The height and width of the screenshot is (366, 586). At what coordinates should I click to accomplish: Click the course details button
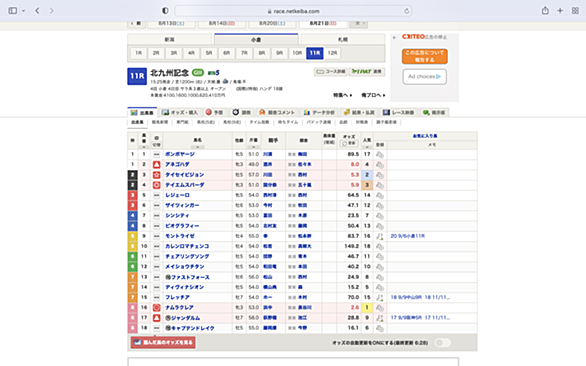pos(331,71)
